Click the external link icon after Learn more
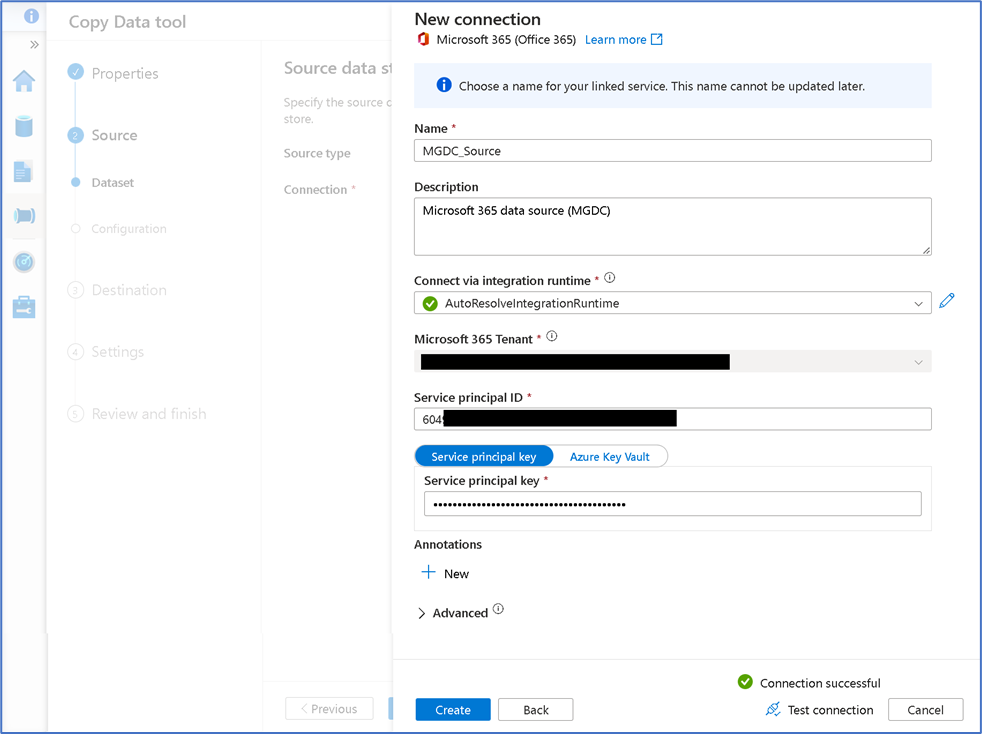This screenshot has width=982, height=734. pos(656,39)
